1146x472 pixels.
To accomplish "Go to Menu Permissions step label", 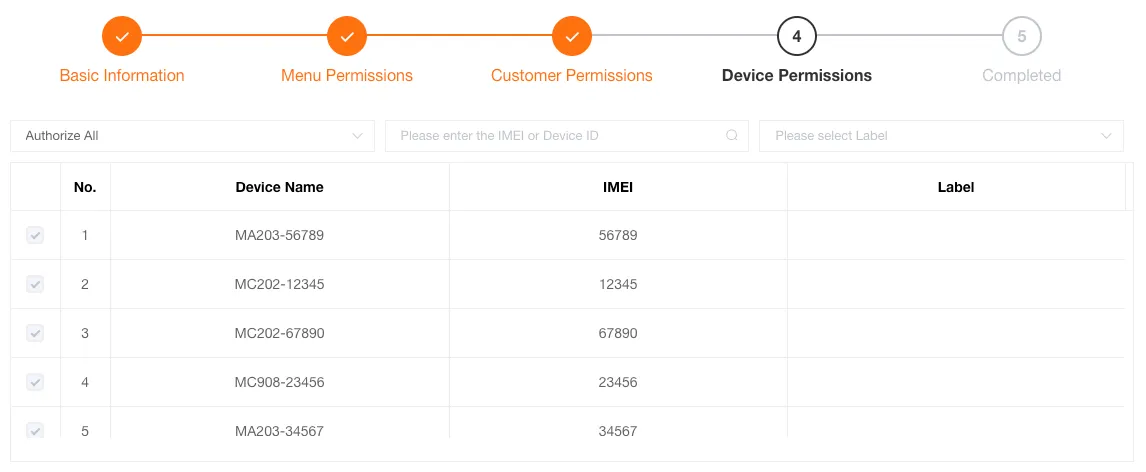I will (x=347, y=76).
